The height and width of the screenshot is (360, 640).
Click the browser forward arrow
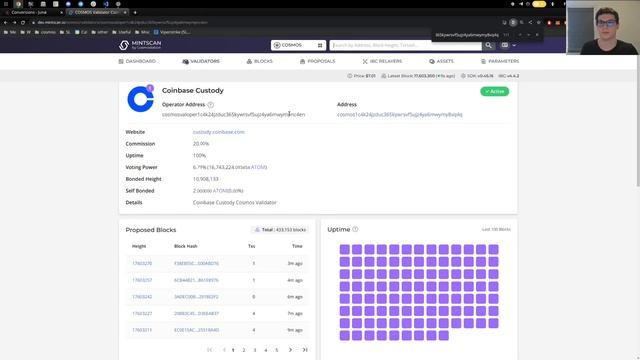(x=14, y=22)
